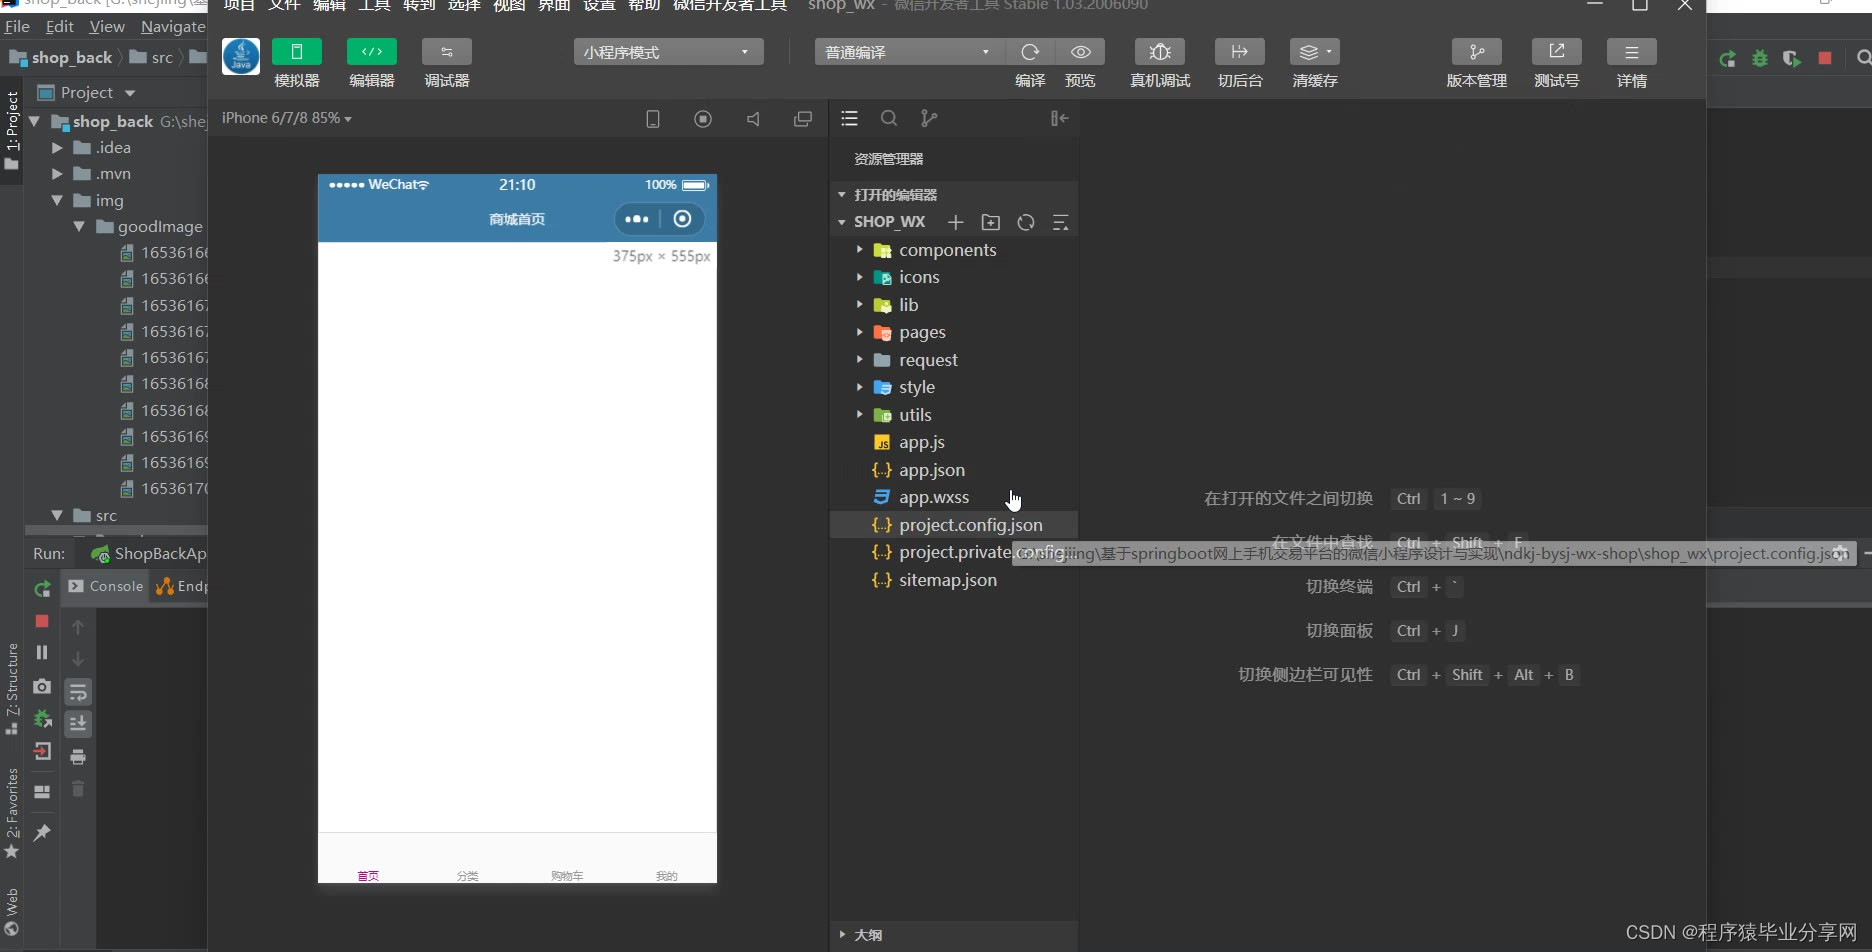The width and height of the screenshot is (1872, 952).
Task: Open the search panel in the editor sidebar
Action: (x=889, y=119)
